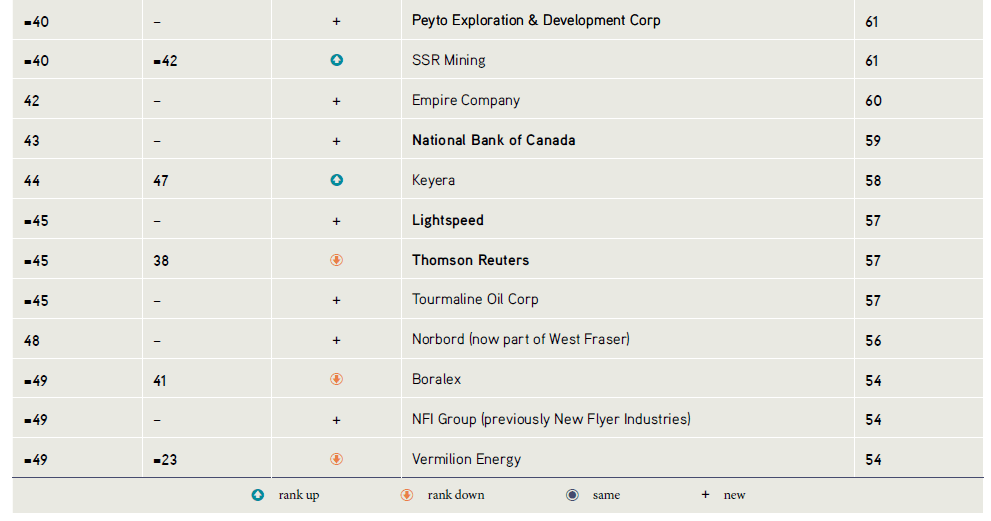The image size is (991, 521).
Task: Click score 57 in Lightspeed row
Action: 873,221
